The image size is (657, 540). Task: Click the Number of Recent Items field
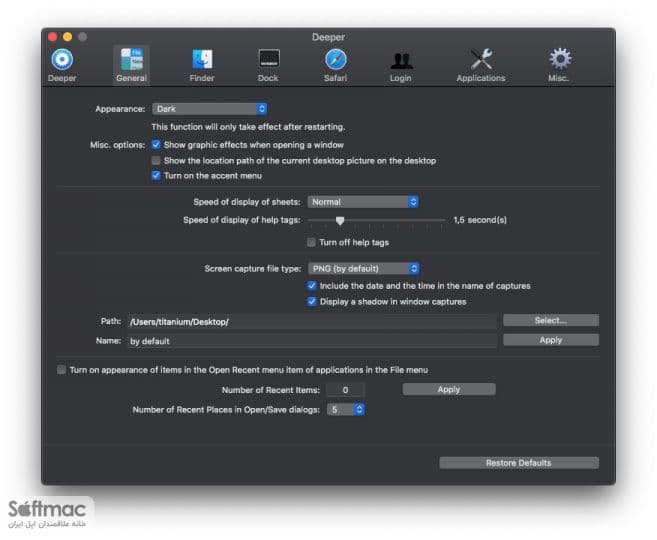click(x=345, y=390)
